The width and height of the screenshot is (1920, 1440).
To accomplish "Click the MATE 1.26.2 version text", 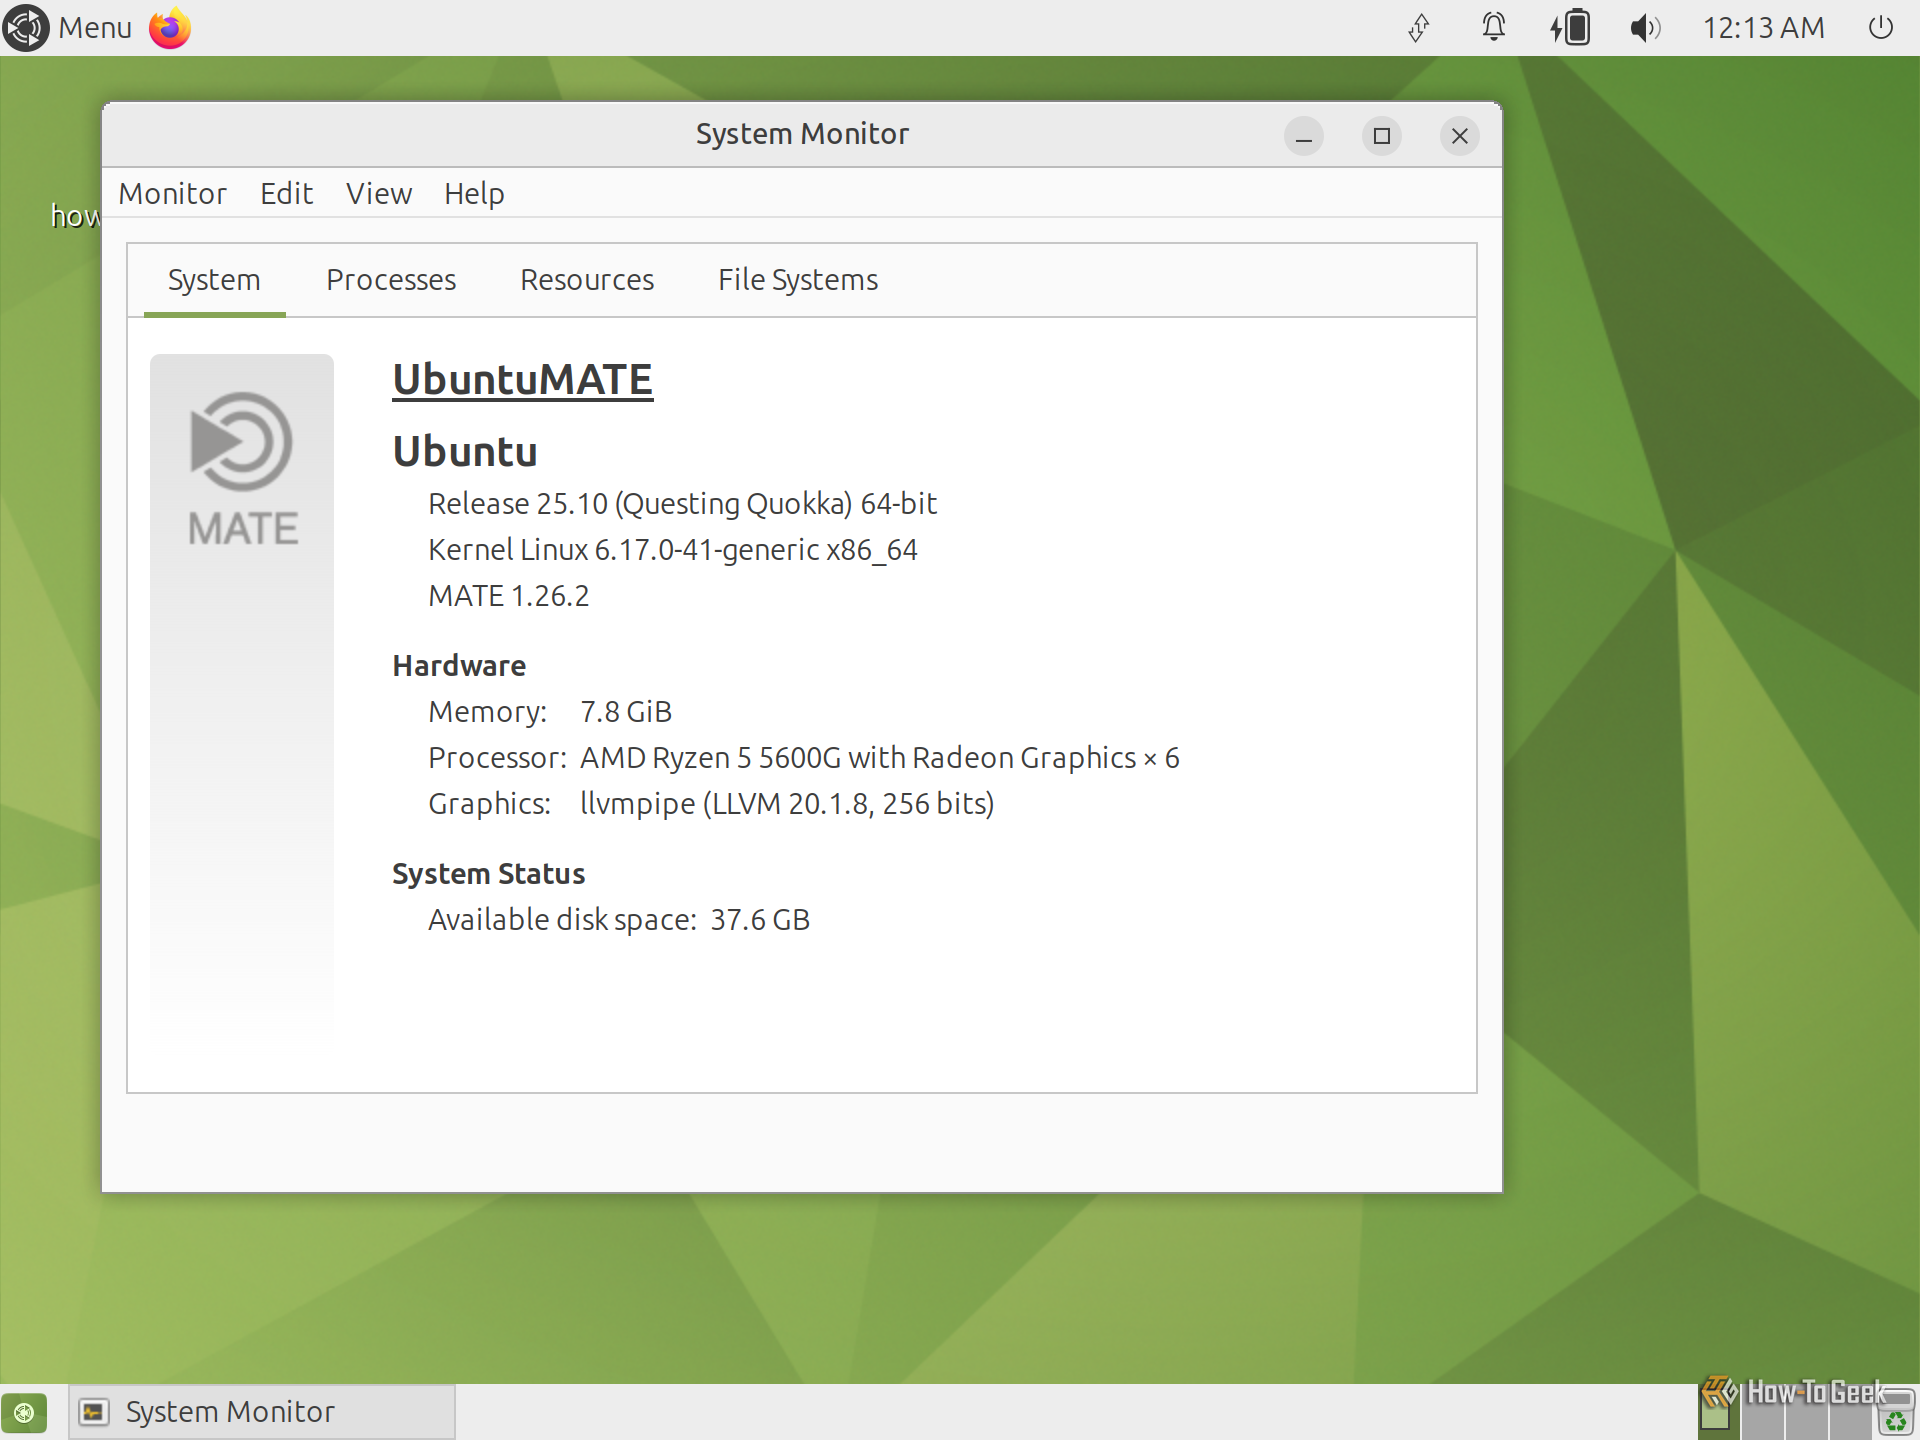I will (508, 596).
